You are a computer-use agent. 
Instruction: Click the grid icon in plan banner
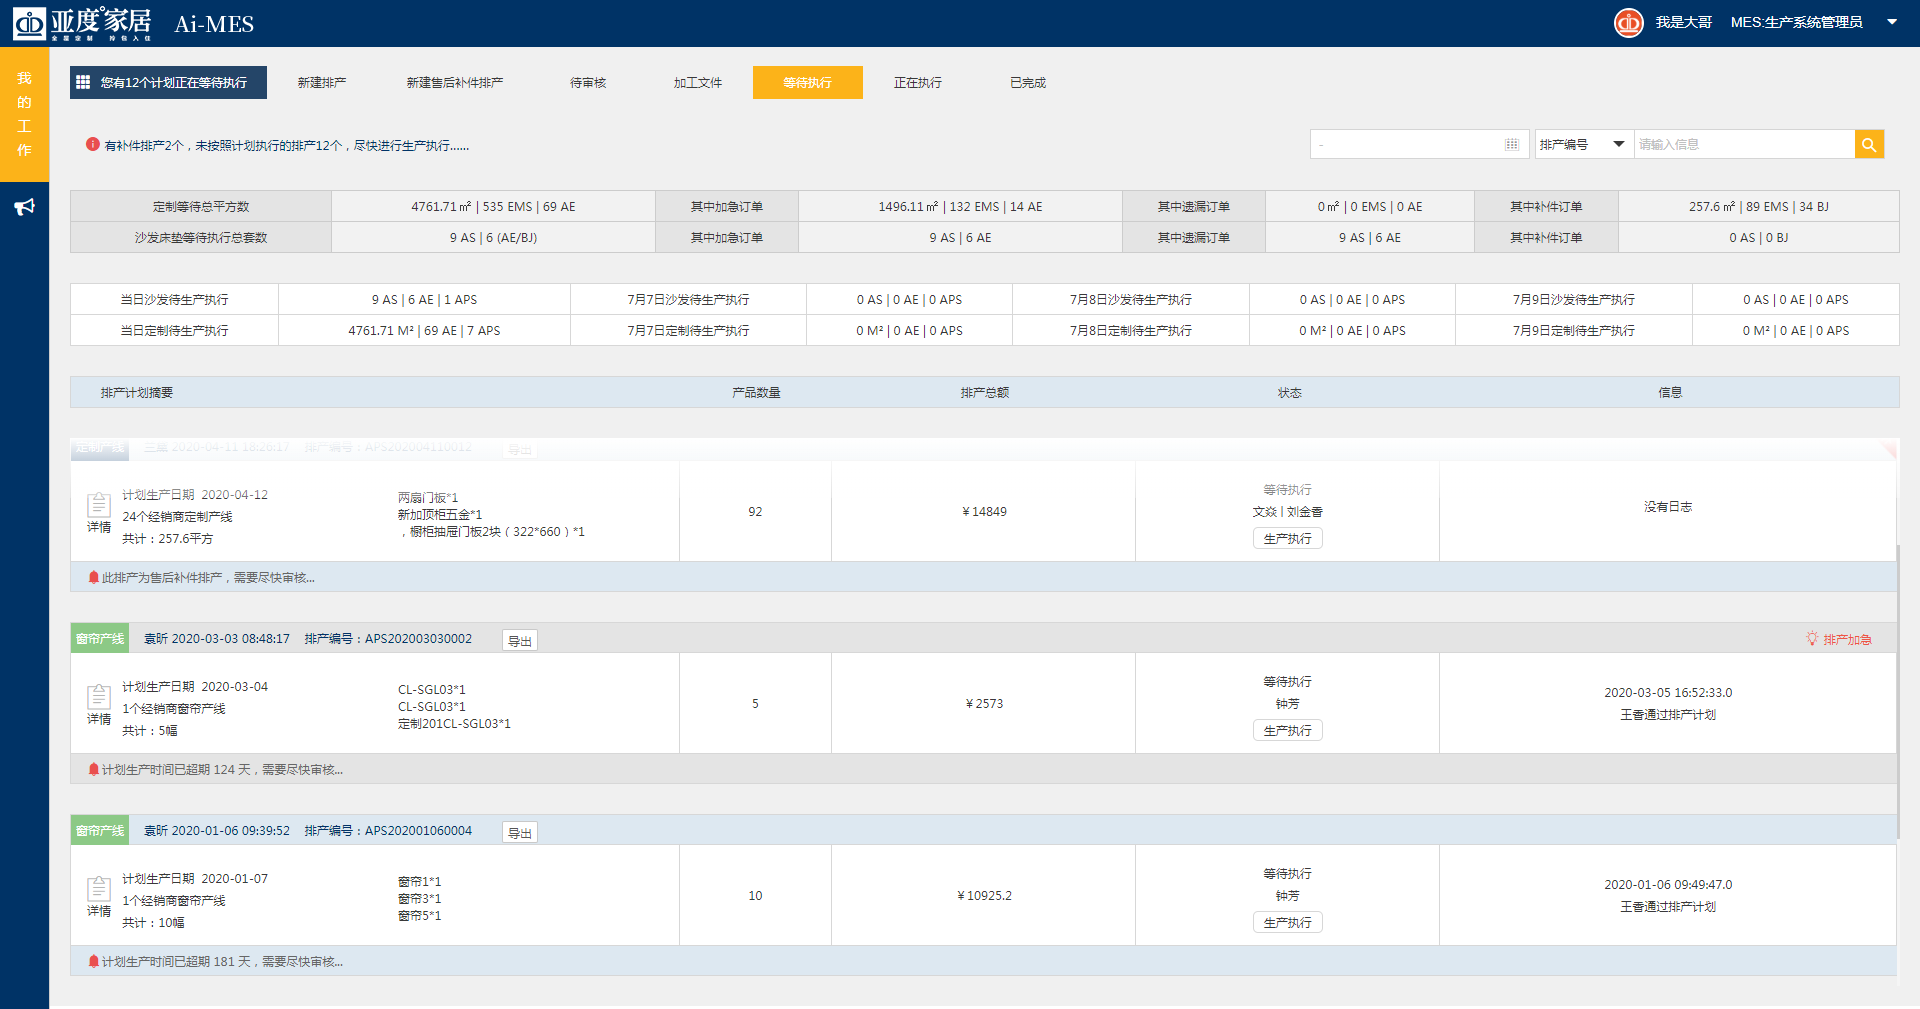pyautogui.click(x=83, y=82)
